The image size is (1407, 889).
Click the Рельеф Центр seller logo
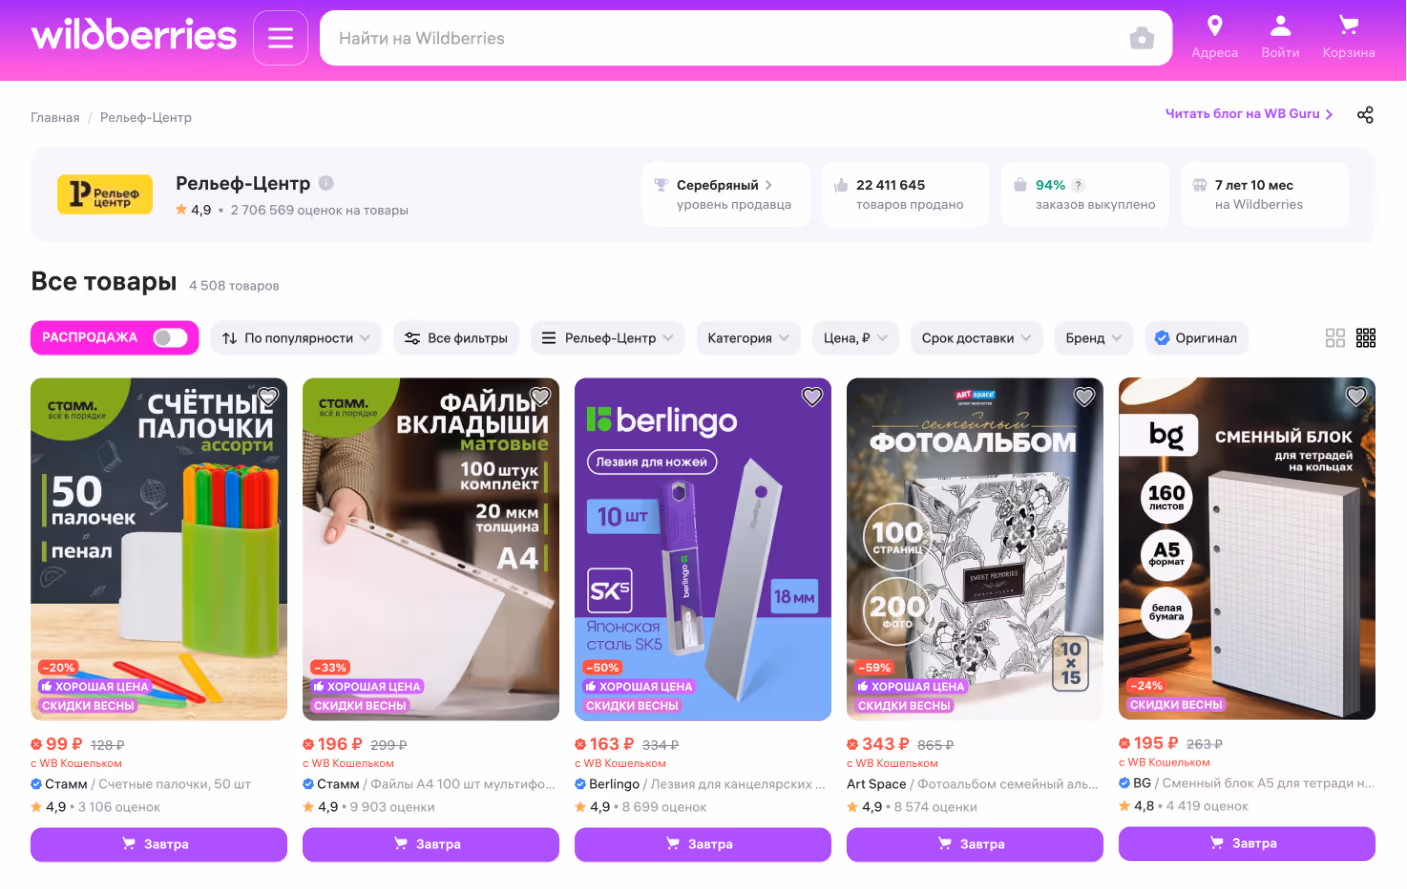click(x=105, y=194)
